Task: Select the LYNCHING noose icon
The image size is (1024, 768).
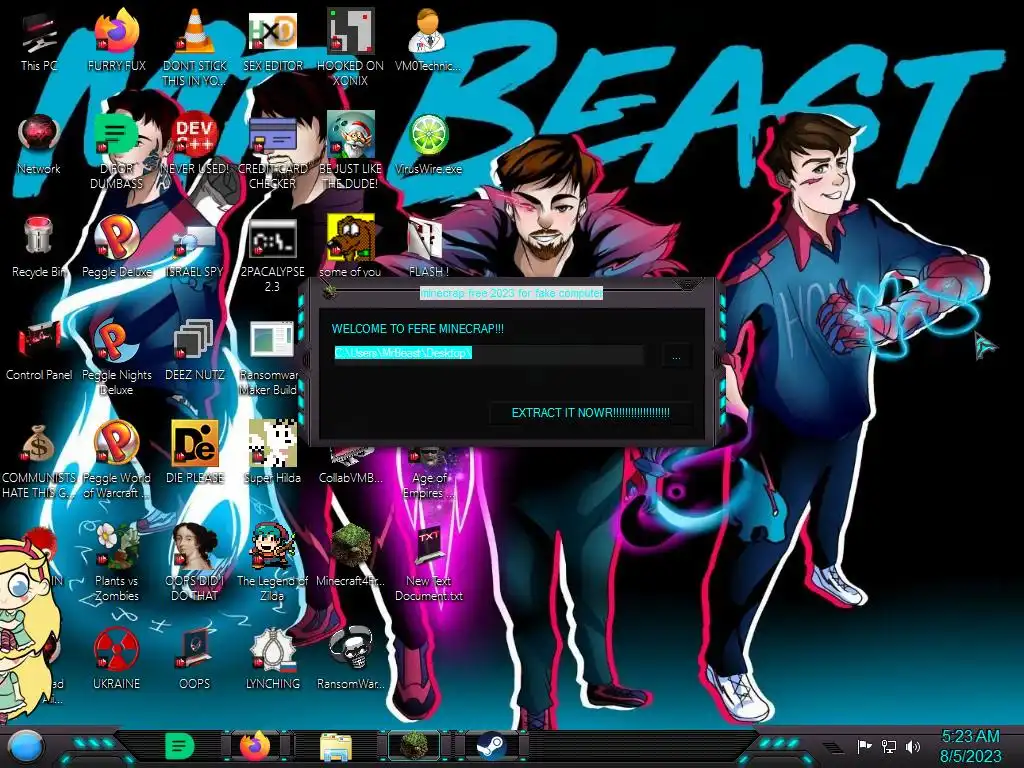Action: 272,650
